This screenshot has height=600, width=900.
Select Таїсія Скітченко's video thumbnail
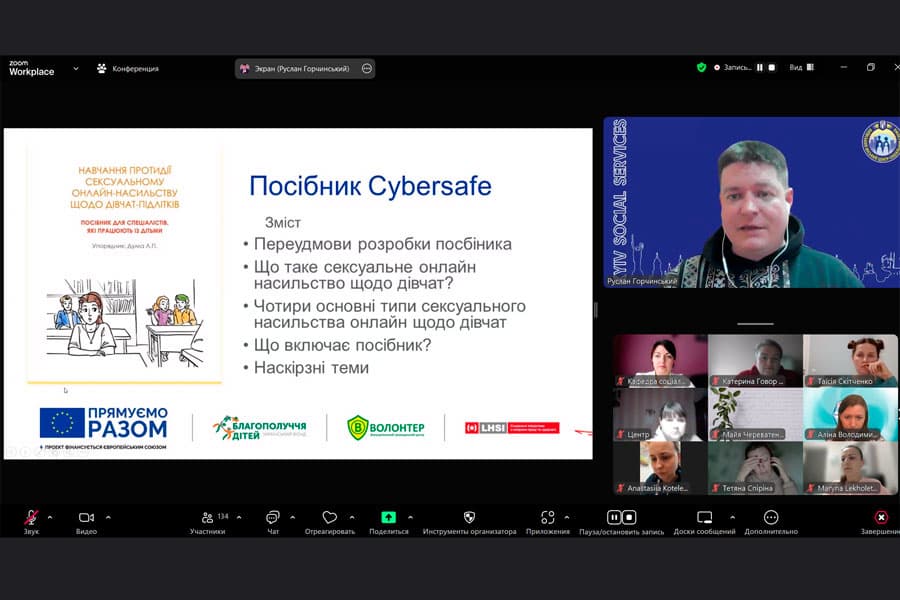click(x=850, y=361)
